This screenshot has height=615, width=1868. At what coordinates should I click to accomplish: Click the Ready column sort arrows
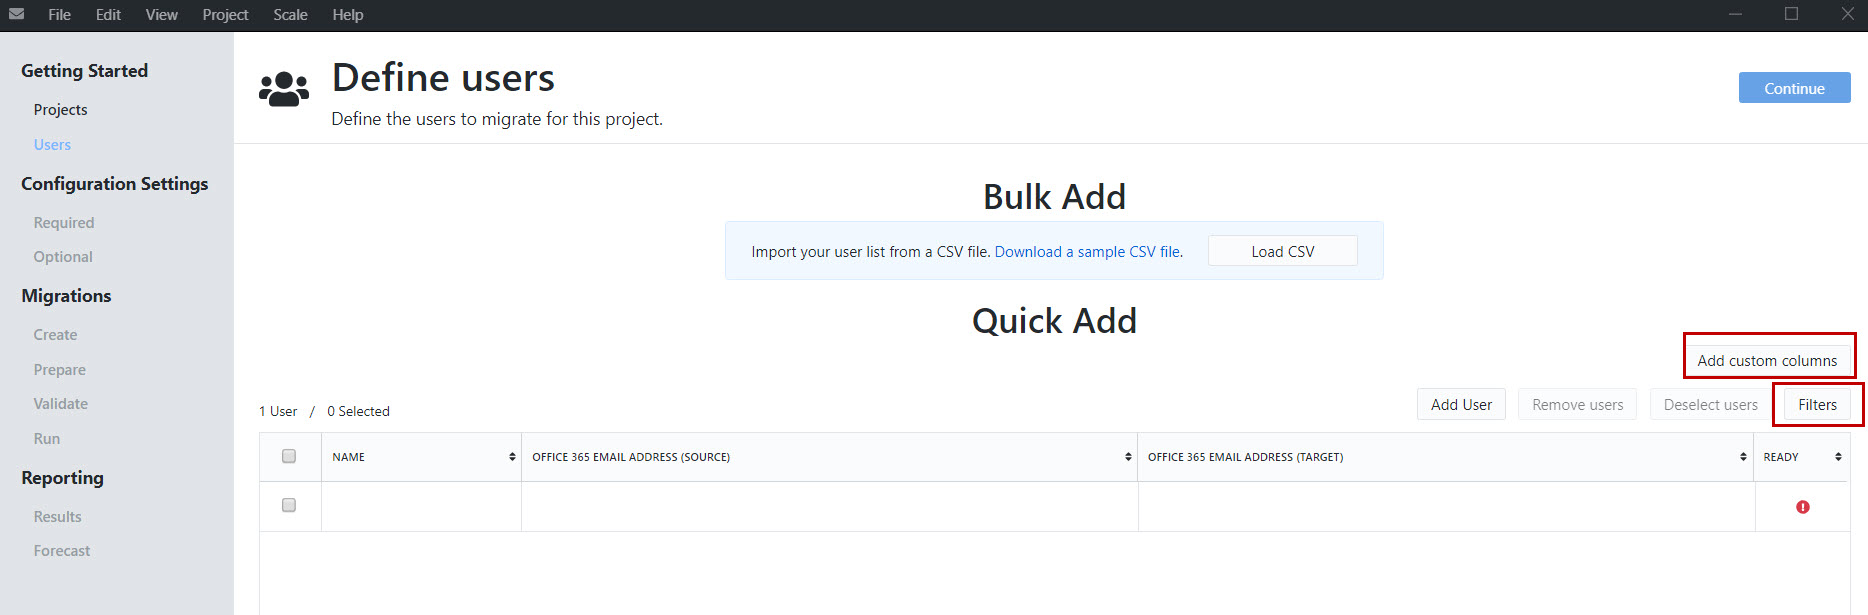click(1838, 457)
